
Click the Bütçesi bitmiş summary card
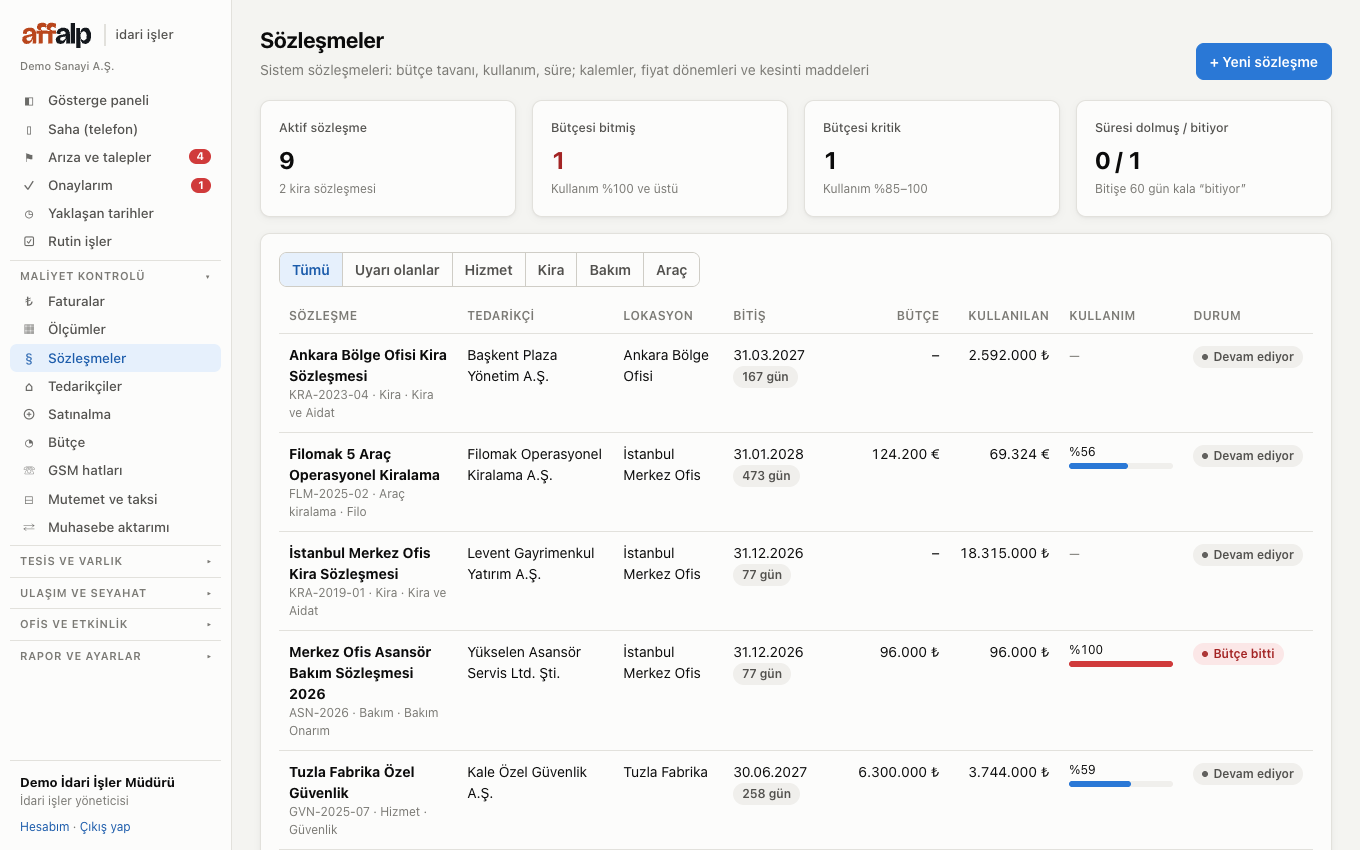660,158
